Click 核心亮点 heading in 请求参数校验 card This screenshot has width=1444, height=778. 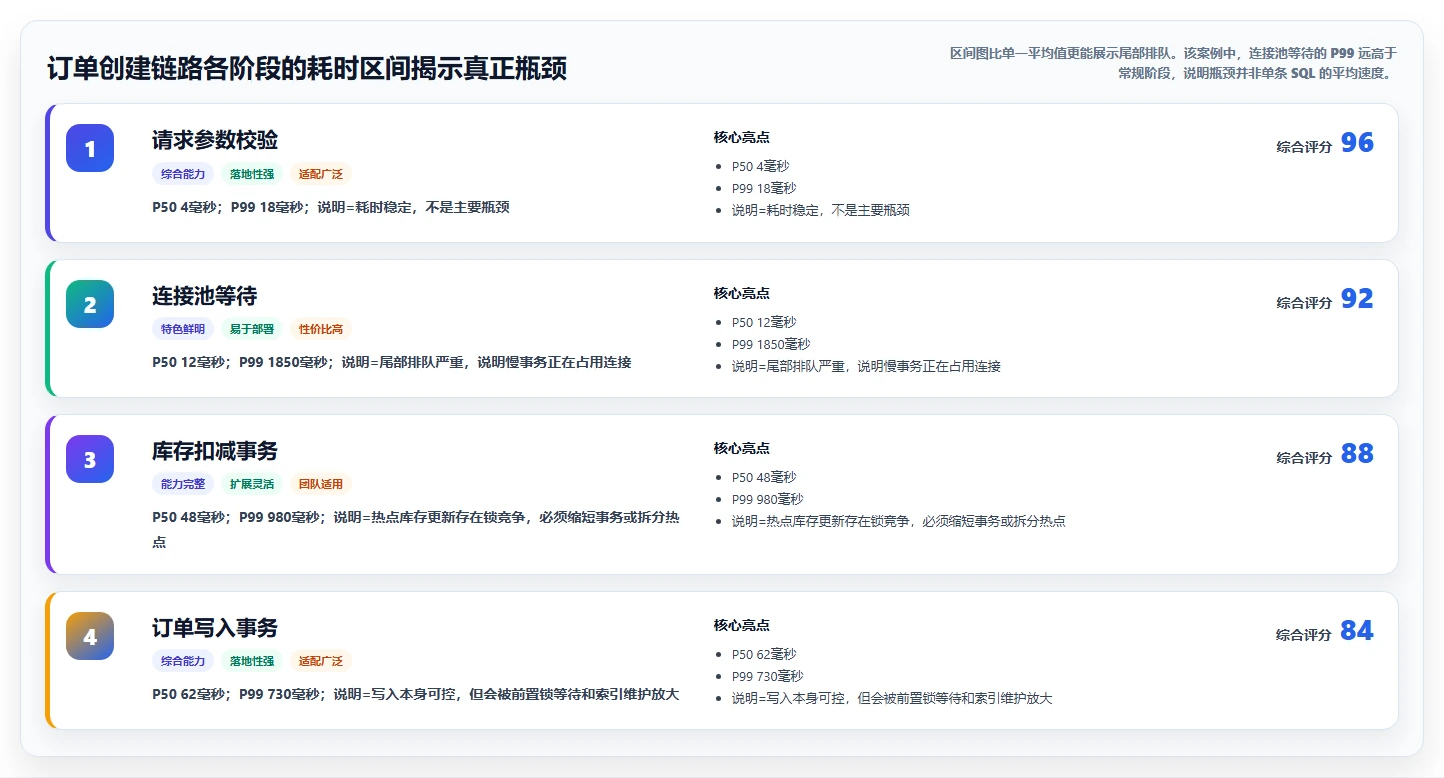click(x=742, y=137)
